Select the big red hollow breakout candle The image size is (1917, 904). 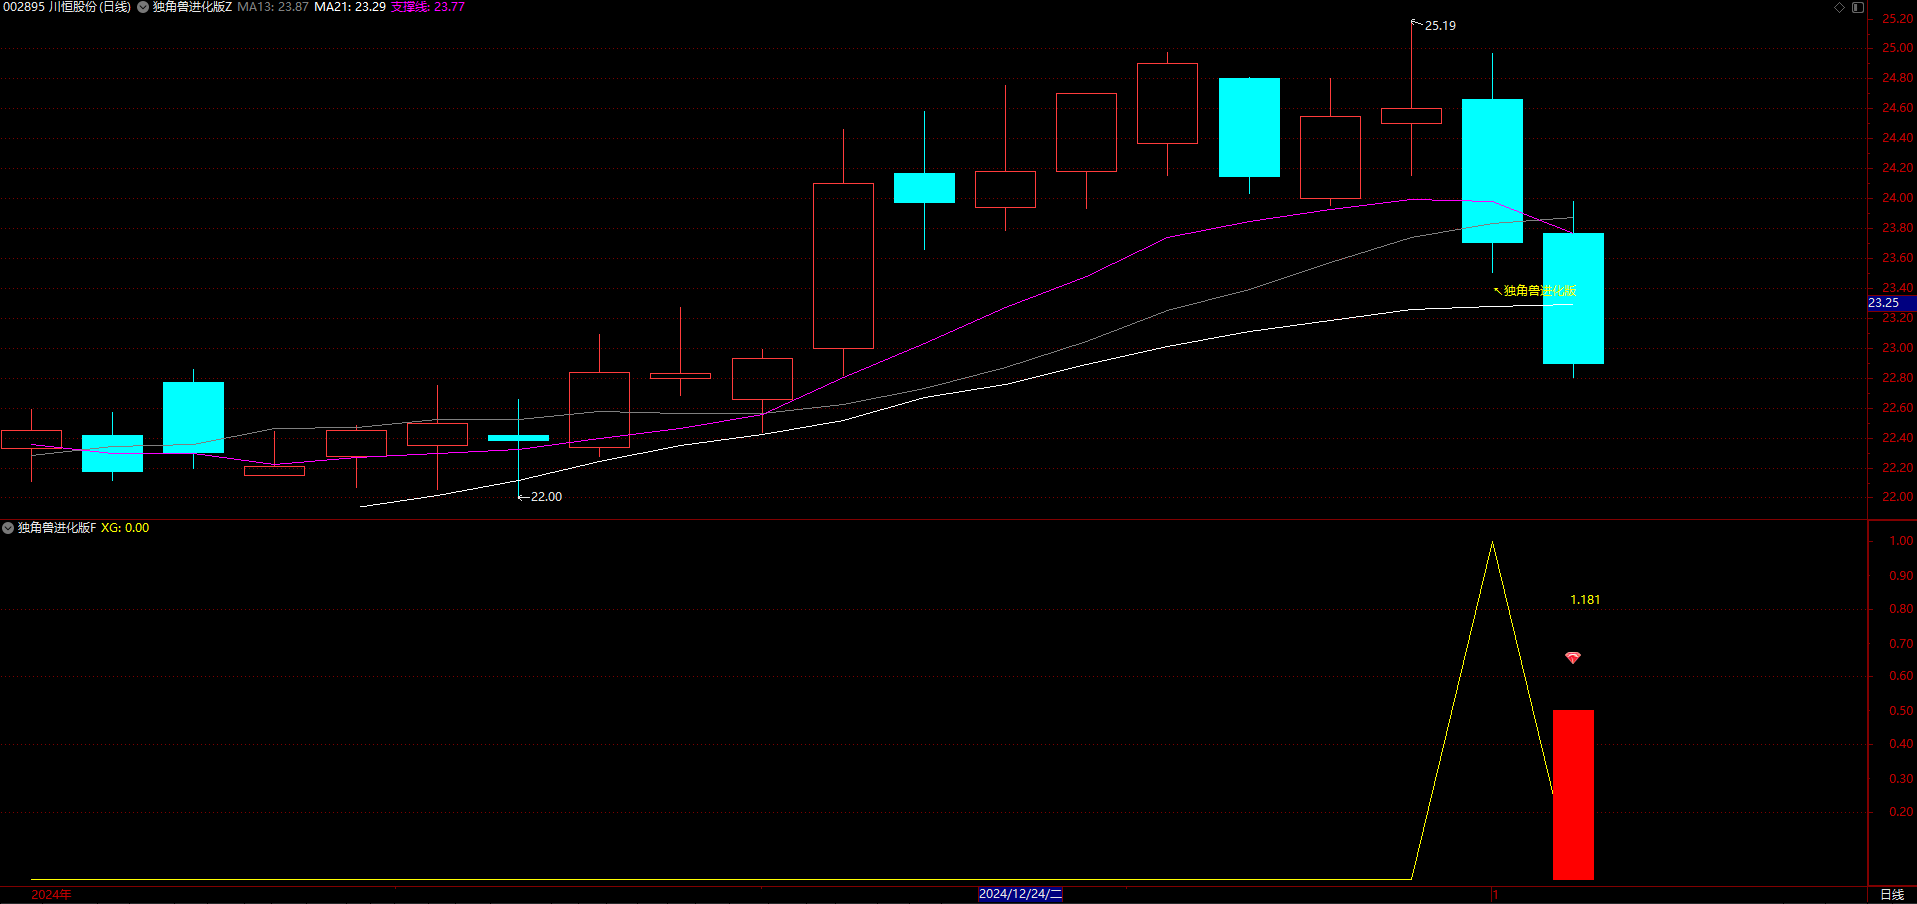pos(843,266)
